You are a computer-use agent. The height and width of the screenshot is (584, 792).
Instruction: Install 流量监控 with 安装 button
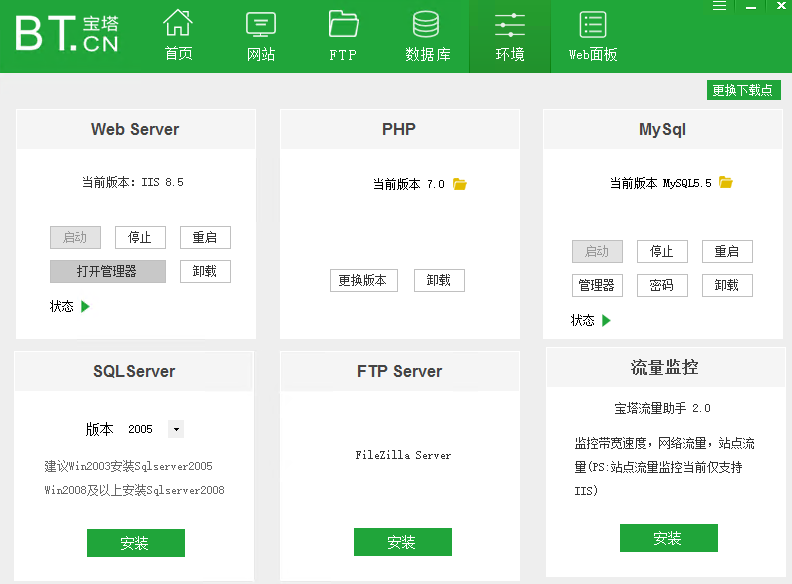point(669,538)
